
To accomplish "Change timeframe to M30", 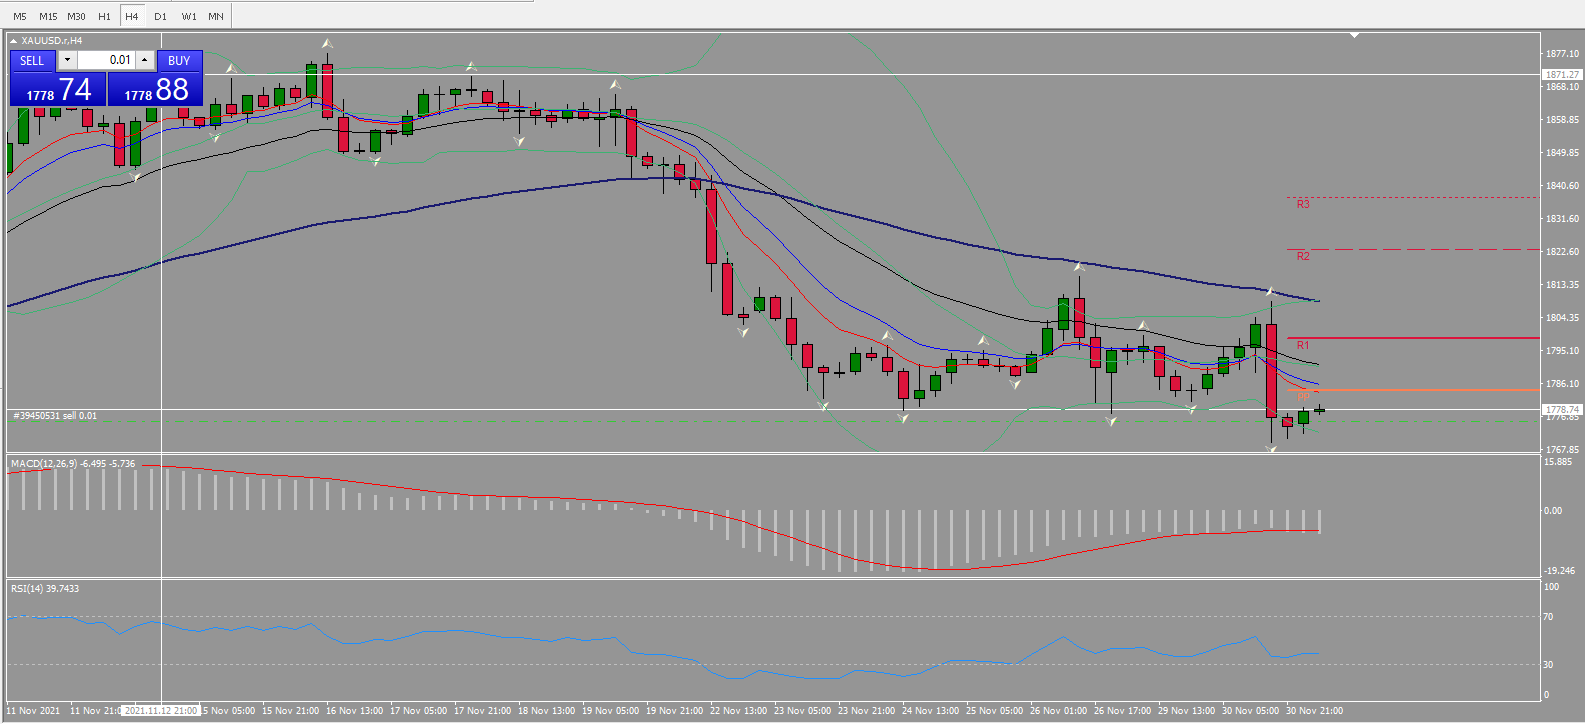I will click(77, 16).
